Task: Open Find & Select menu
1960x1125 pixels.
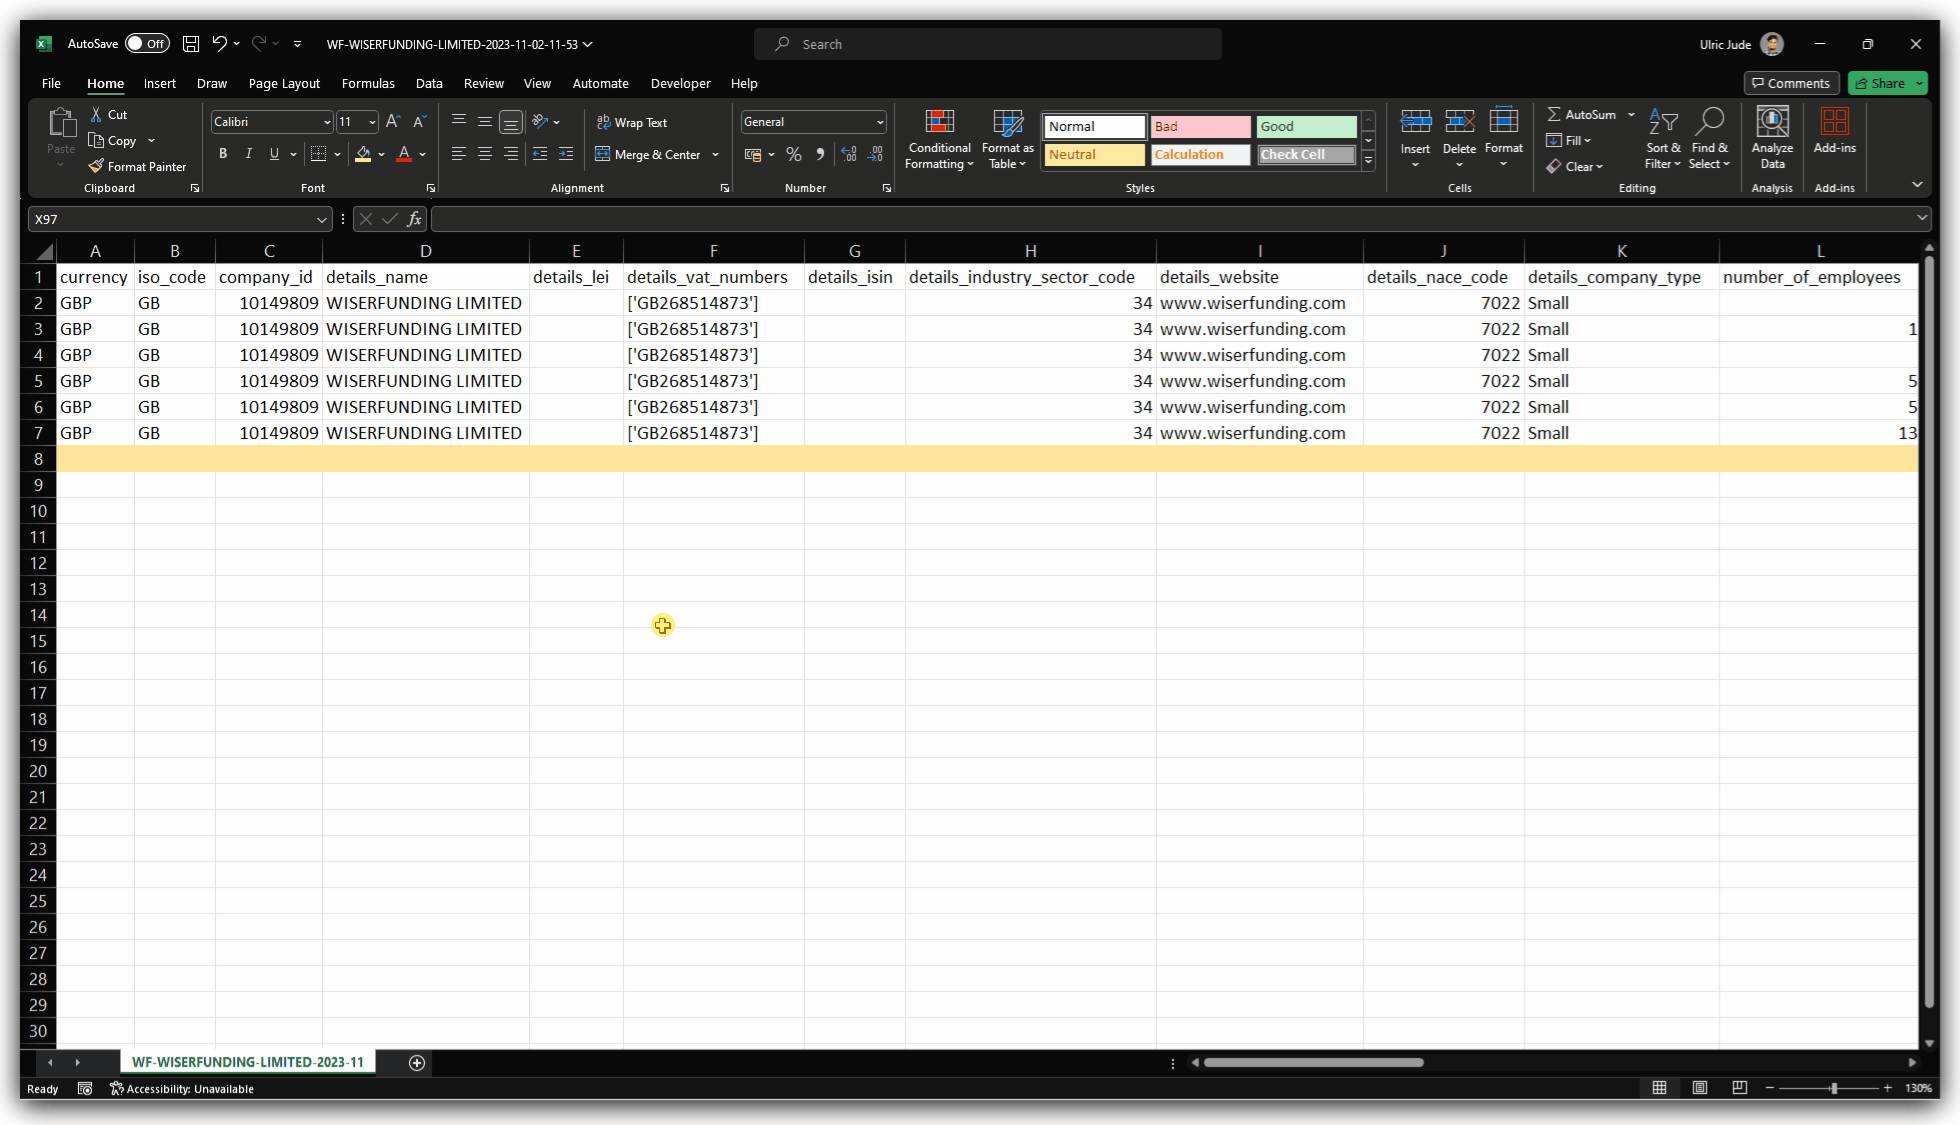Action: click(x=1710, y=139)
